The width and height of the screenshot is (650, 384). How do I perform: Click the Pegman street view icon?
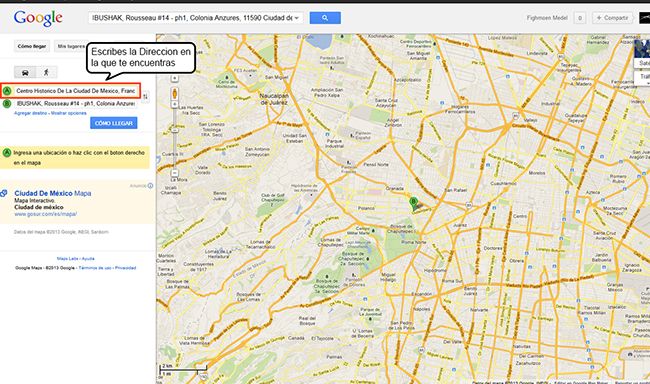(x=175, y=94)
